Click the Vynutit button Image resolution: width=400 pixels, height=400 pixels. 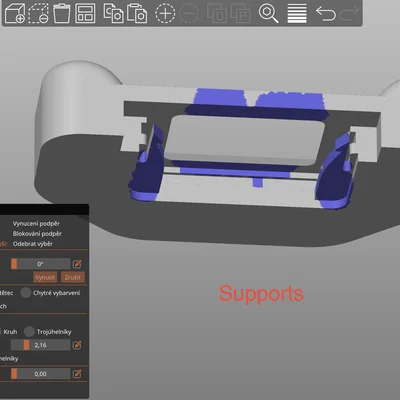[45, 277]
